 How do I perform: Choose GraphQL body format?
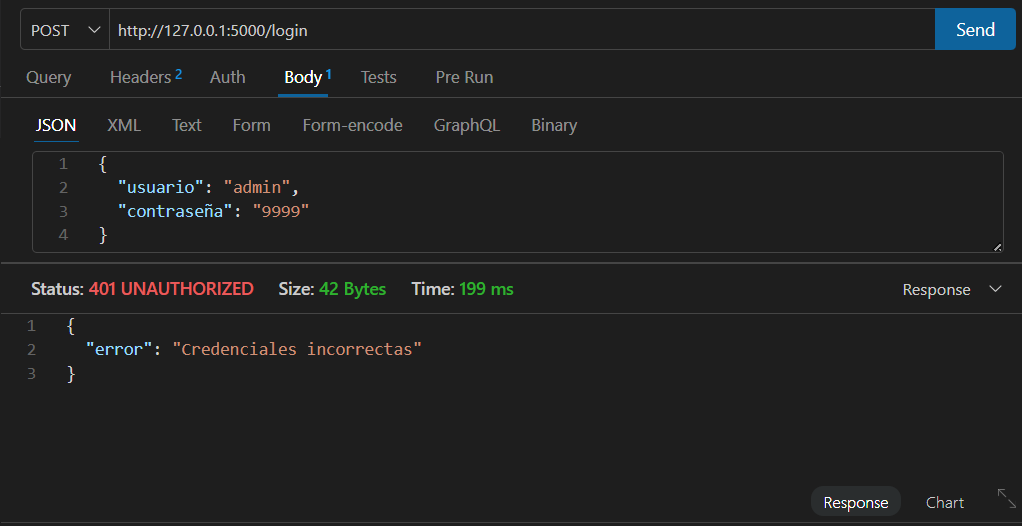(x=467, y=125)
